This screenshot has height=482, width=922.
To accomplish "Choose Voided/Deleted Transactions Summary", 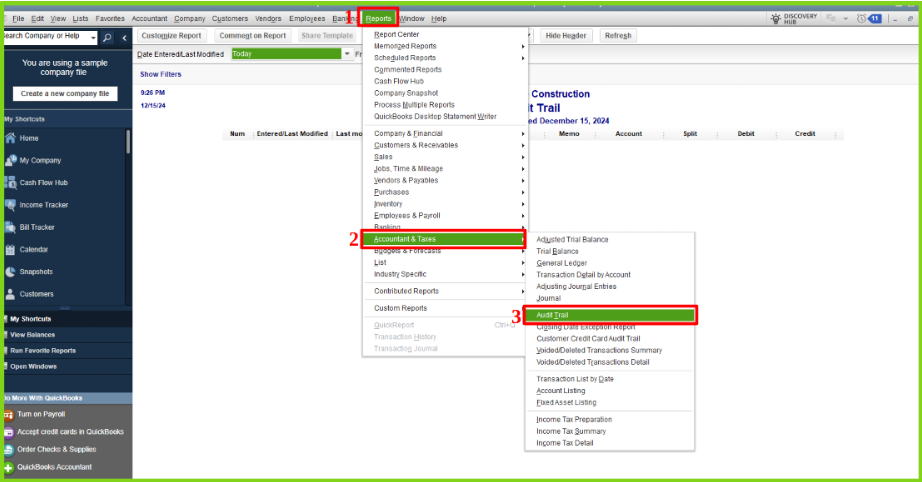I will coord(599,350).
